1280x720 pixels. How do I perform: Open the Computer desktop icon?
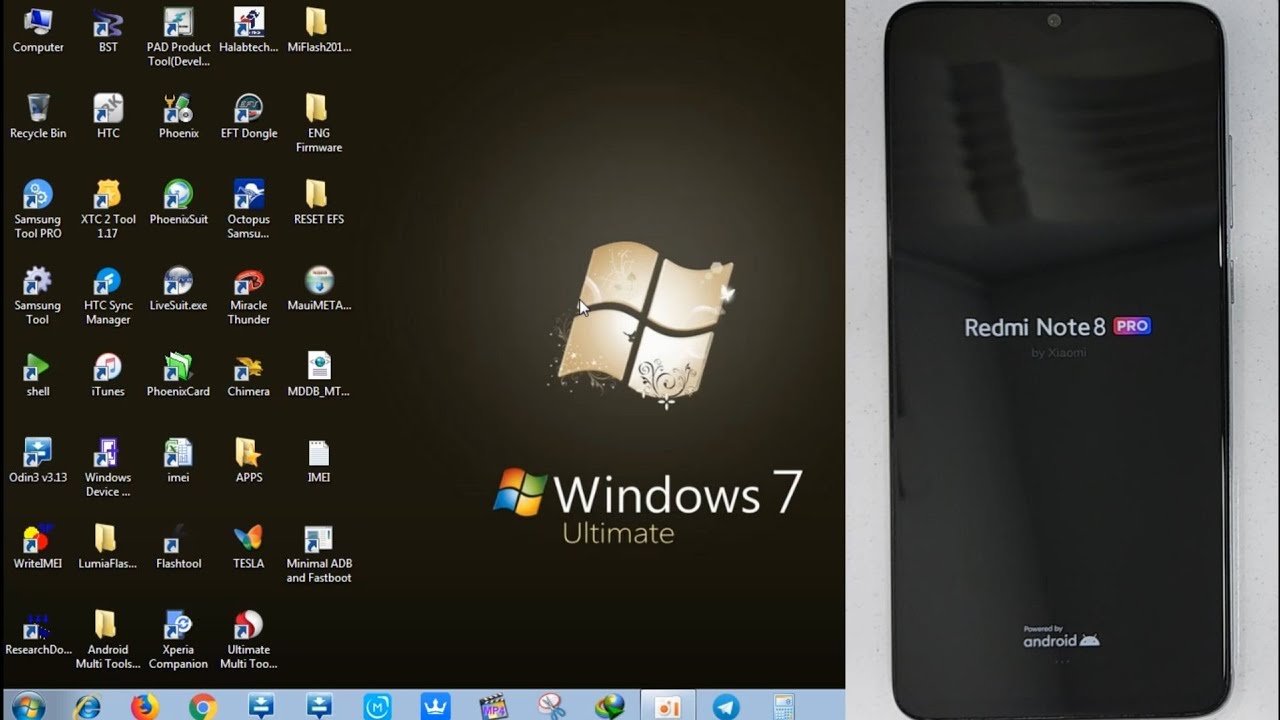[x=38, y=30]
